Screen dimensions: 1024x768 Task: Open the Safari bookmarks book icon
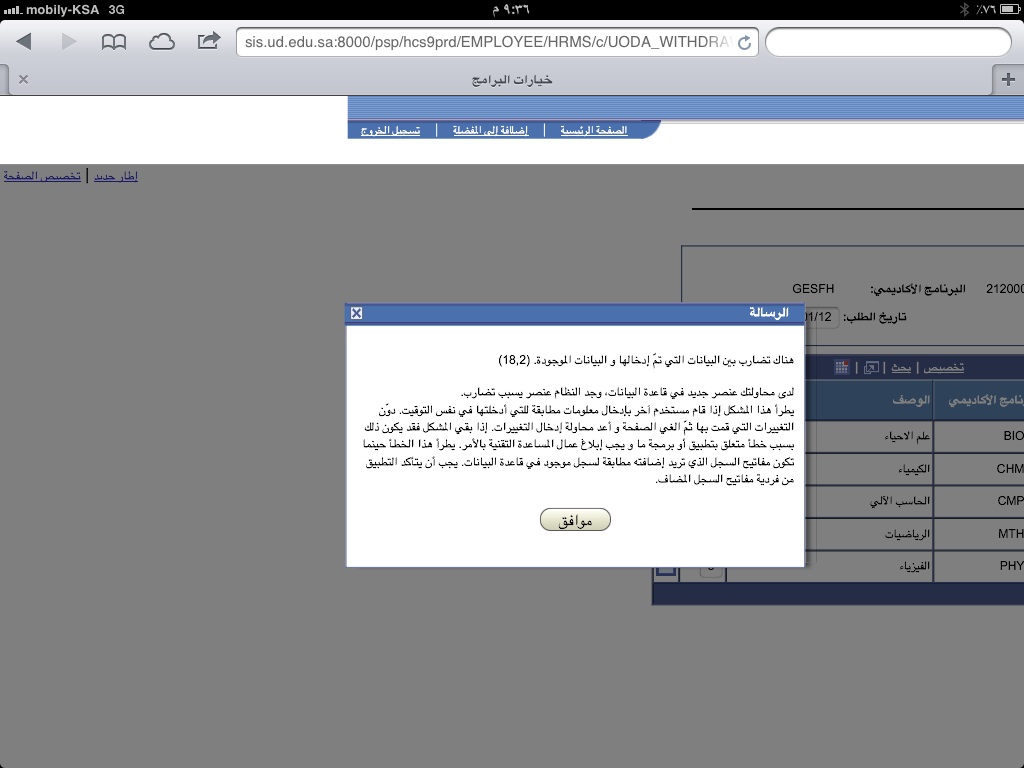point(114,42)
